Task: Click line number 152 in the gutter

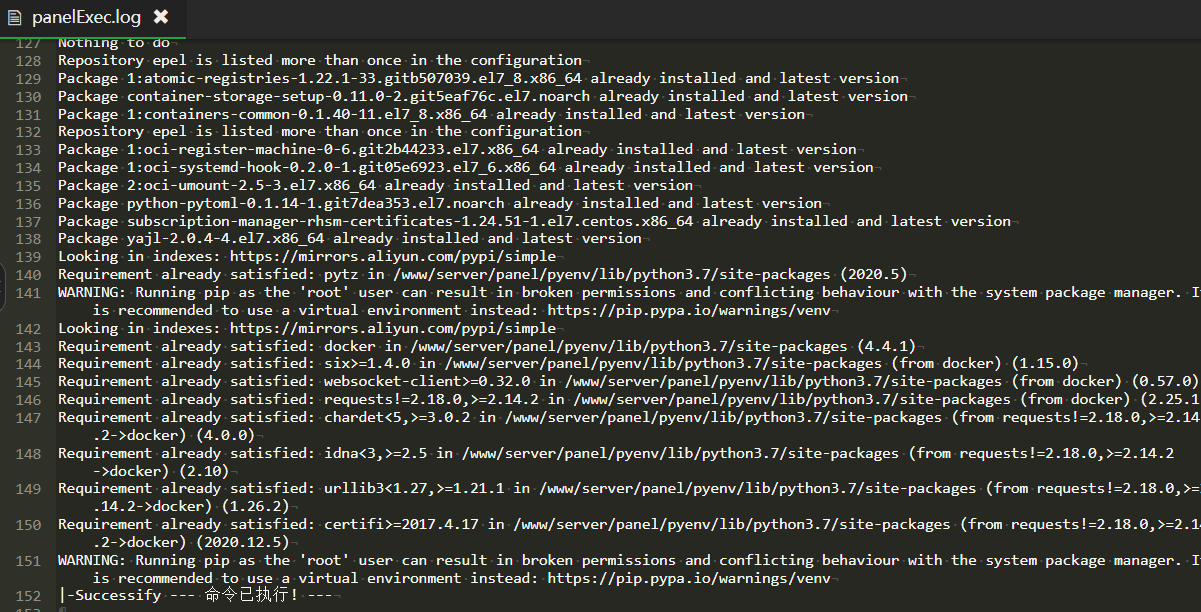Action: click(29, 596)
